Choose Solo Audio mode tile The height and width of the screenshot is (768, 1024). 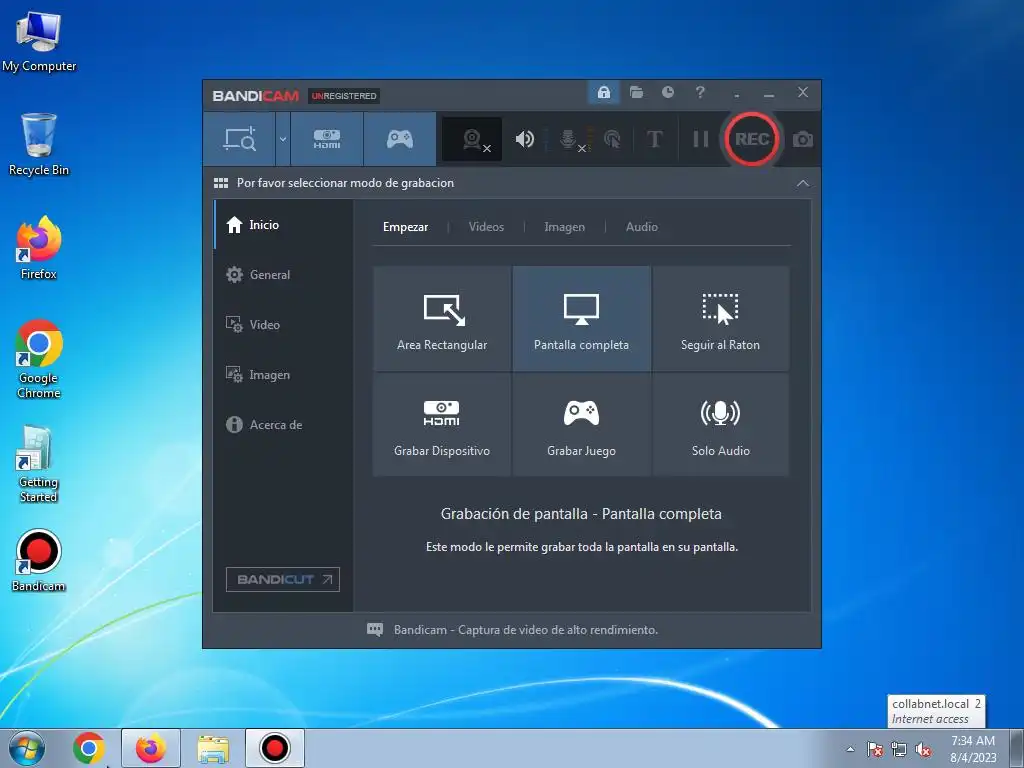point(720,424)
